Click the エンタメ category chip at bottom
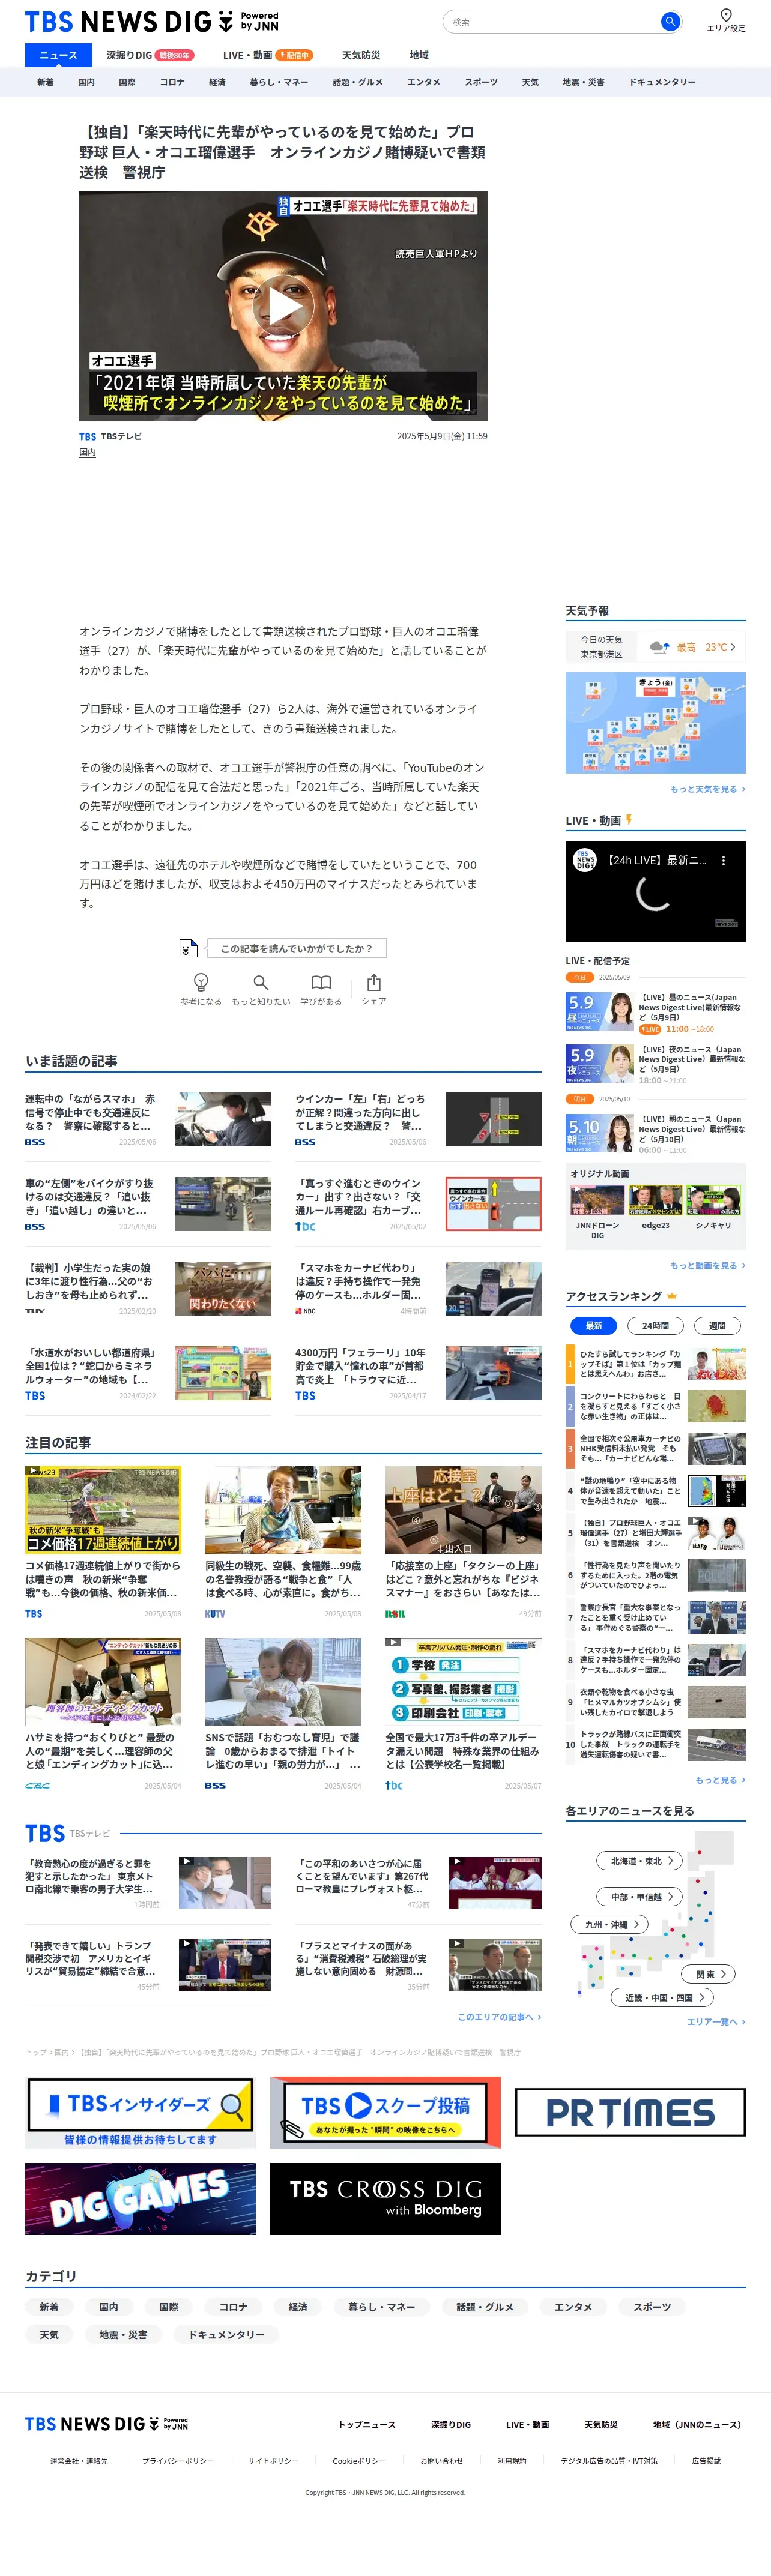The height and width of the screenshot is (2576, 771). pyautogui.click(x=573, y=2307)
